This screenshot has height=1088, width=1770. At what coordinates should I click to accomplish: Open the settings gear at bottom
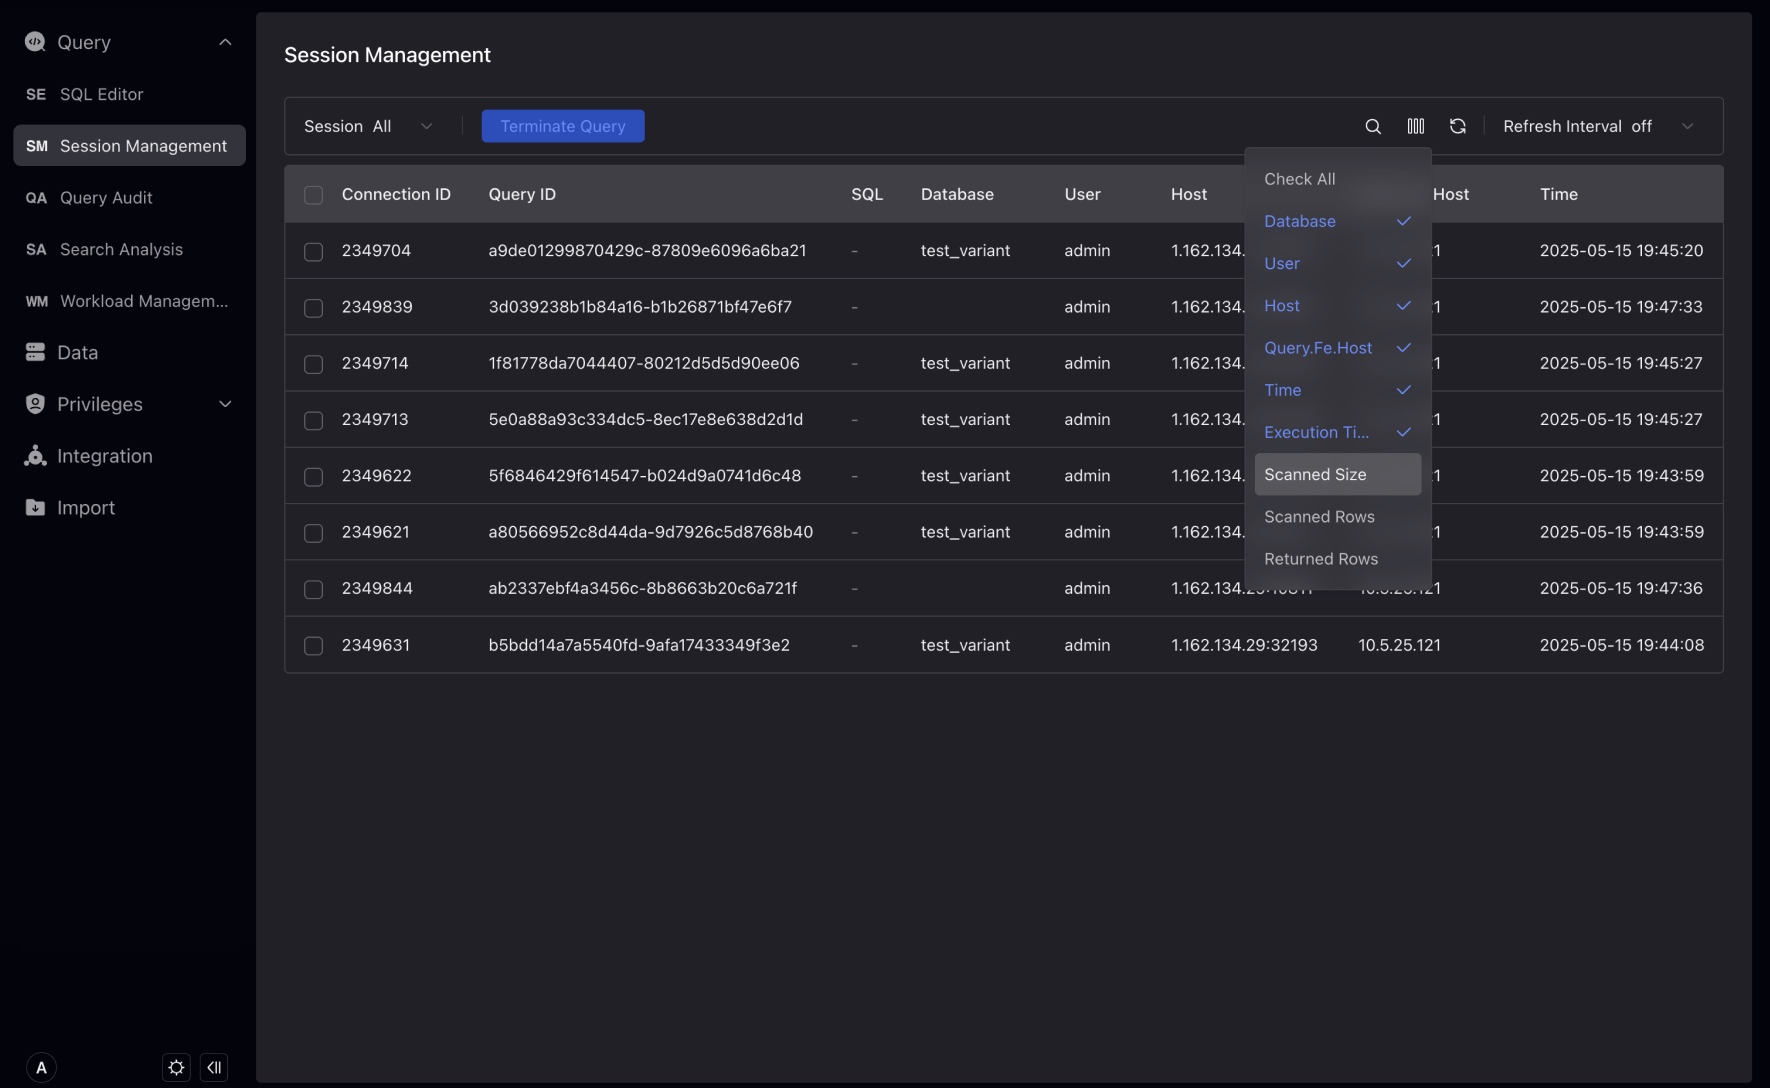pos(175,1067)
